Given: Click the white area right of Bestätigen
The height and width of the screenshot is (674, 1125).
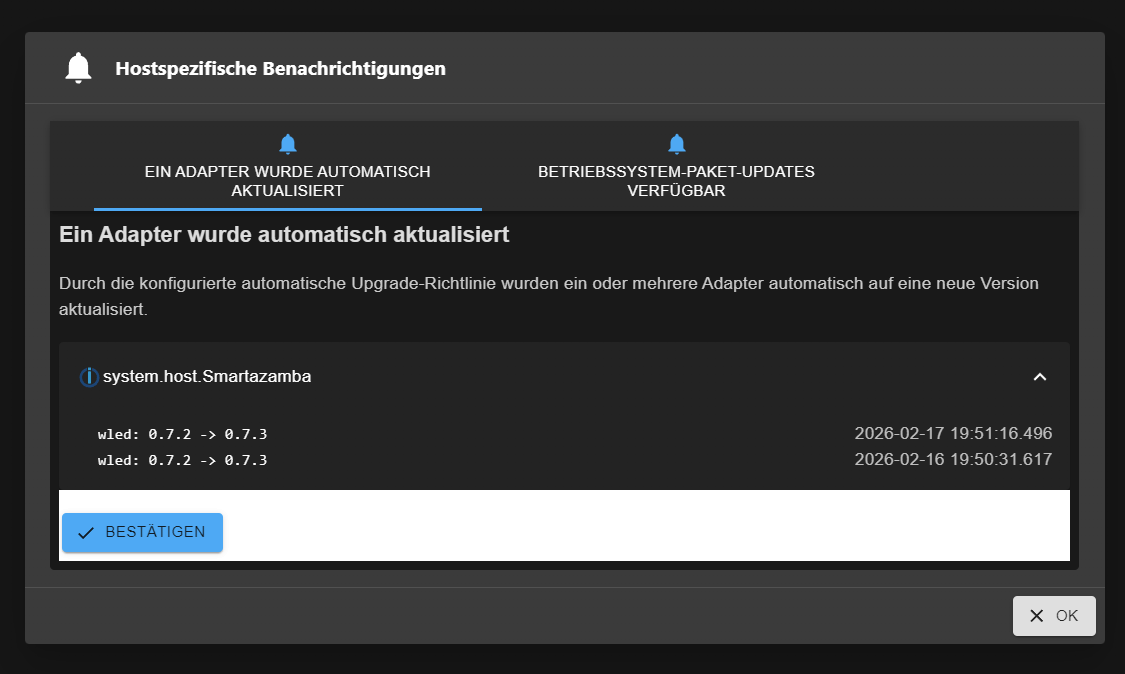Looking at the screenshot, I should click(x=640, y=528).
